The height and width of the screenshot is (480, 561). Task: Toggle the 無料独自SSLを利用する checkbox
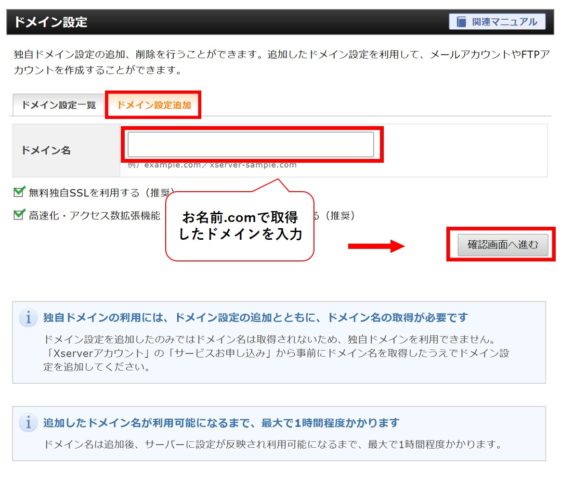pos(19,192)
